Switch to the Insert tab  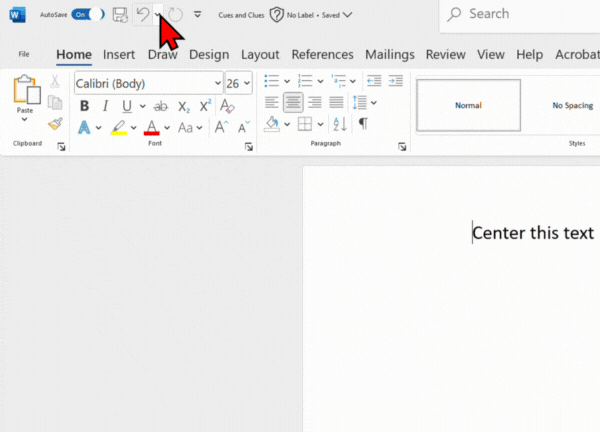coord(119,54)
